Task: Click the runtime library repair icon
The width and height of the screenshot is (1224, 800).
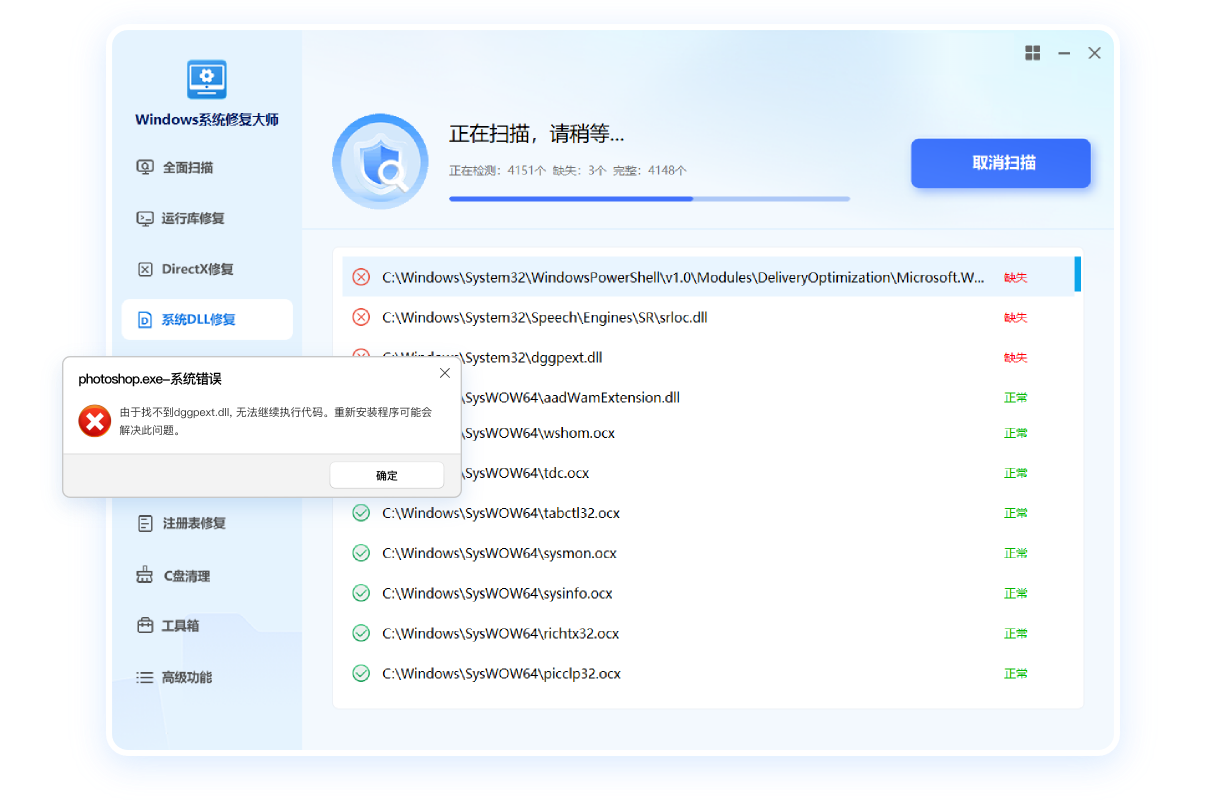Action: (x=145, y=218)
